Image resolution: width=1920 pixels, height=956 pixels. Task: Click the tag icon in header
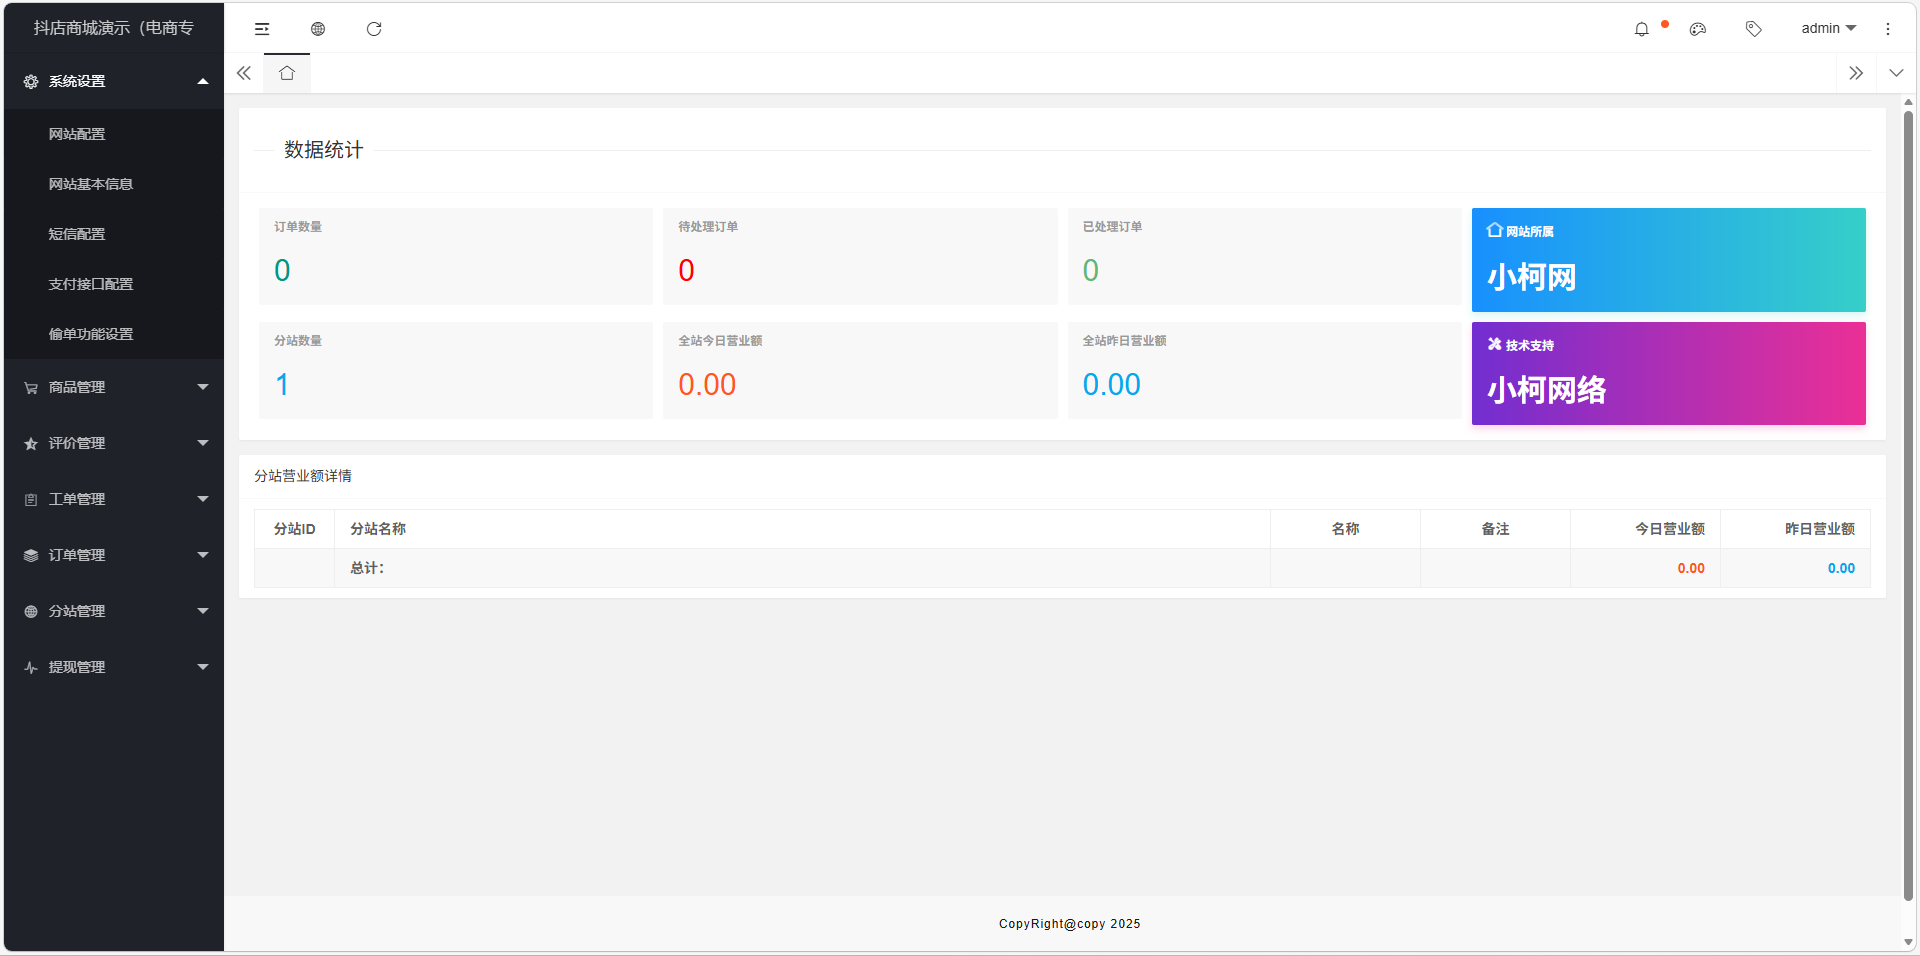pos(1753,29)
